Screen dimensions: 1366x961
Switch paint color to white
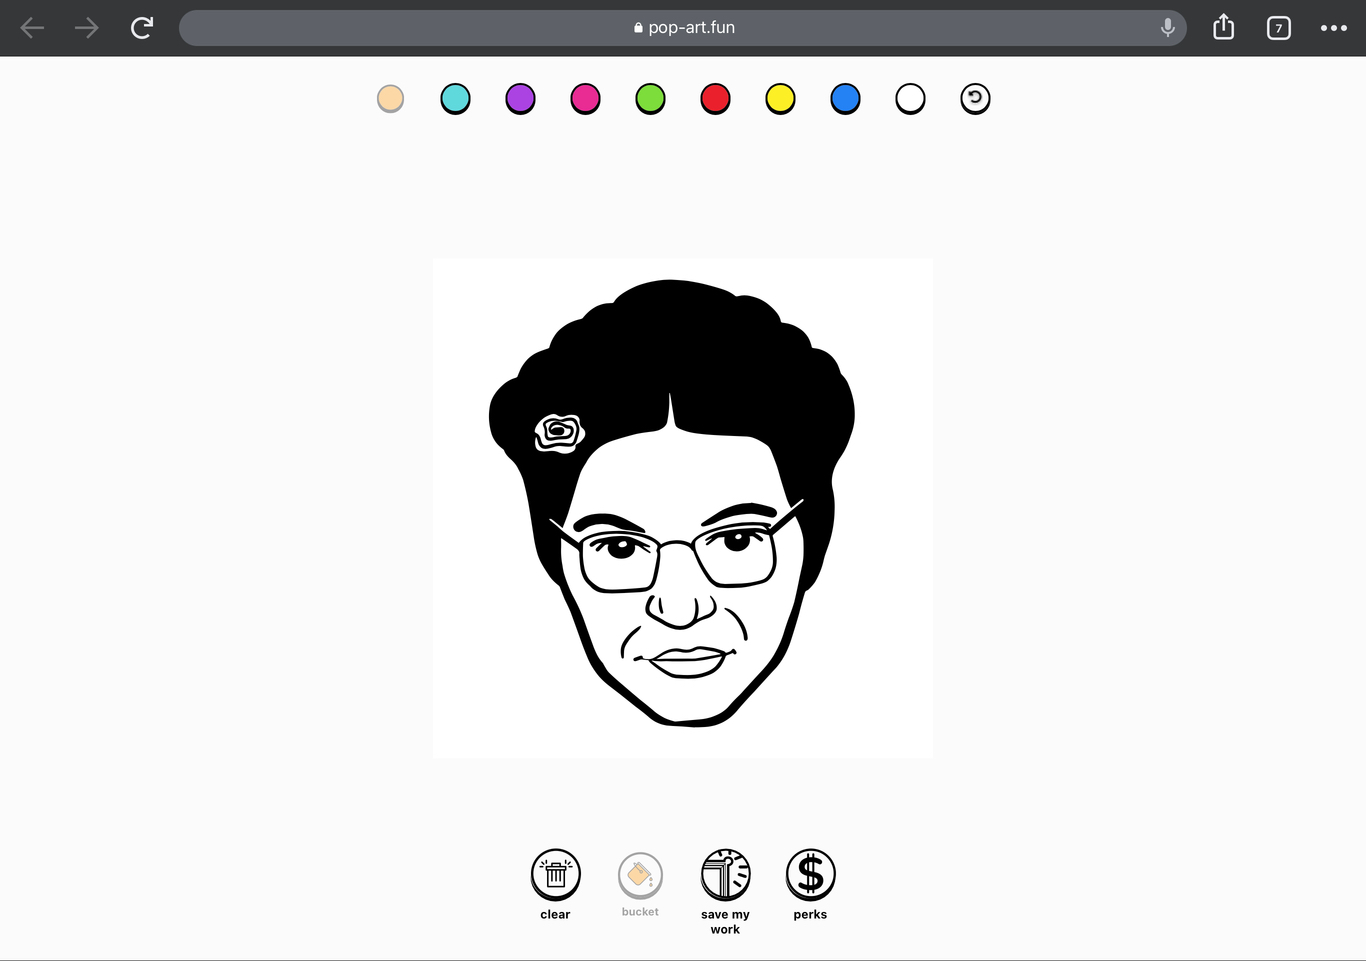tap(910, 98)
